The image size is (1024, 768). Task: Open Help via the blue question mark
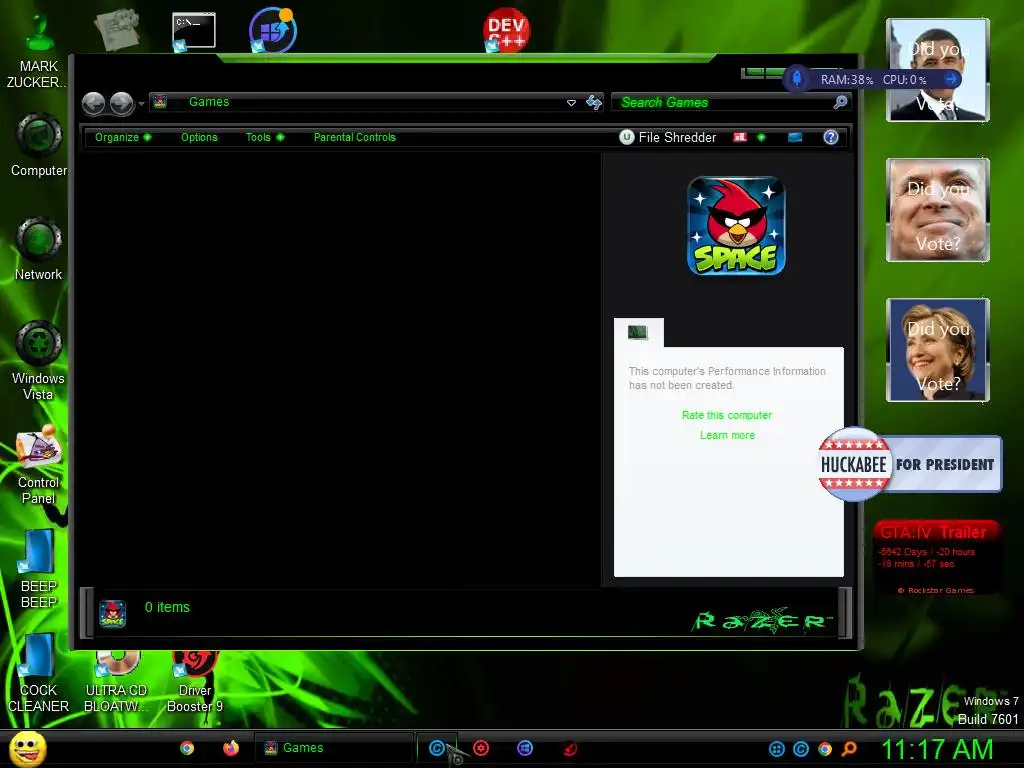(x=831, y=137)
